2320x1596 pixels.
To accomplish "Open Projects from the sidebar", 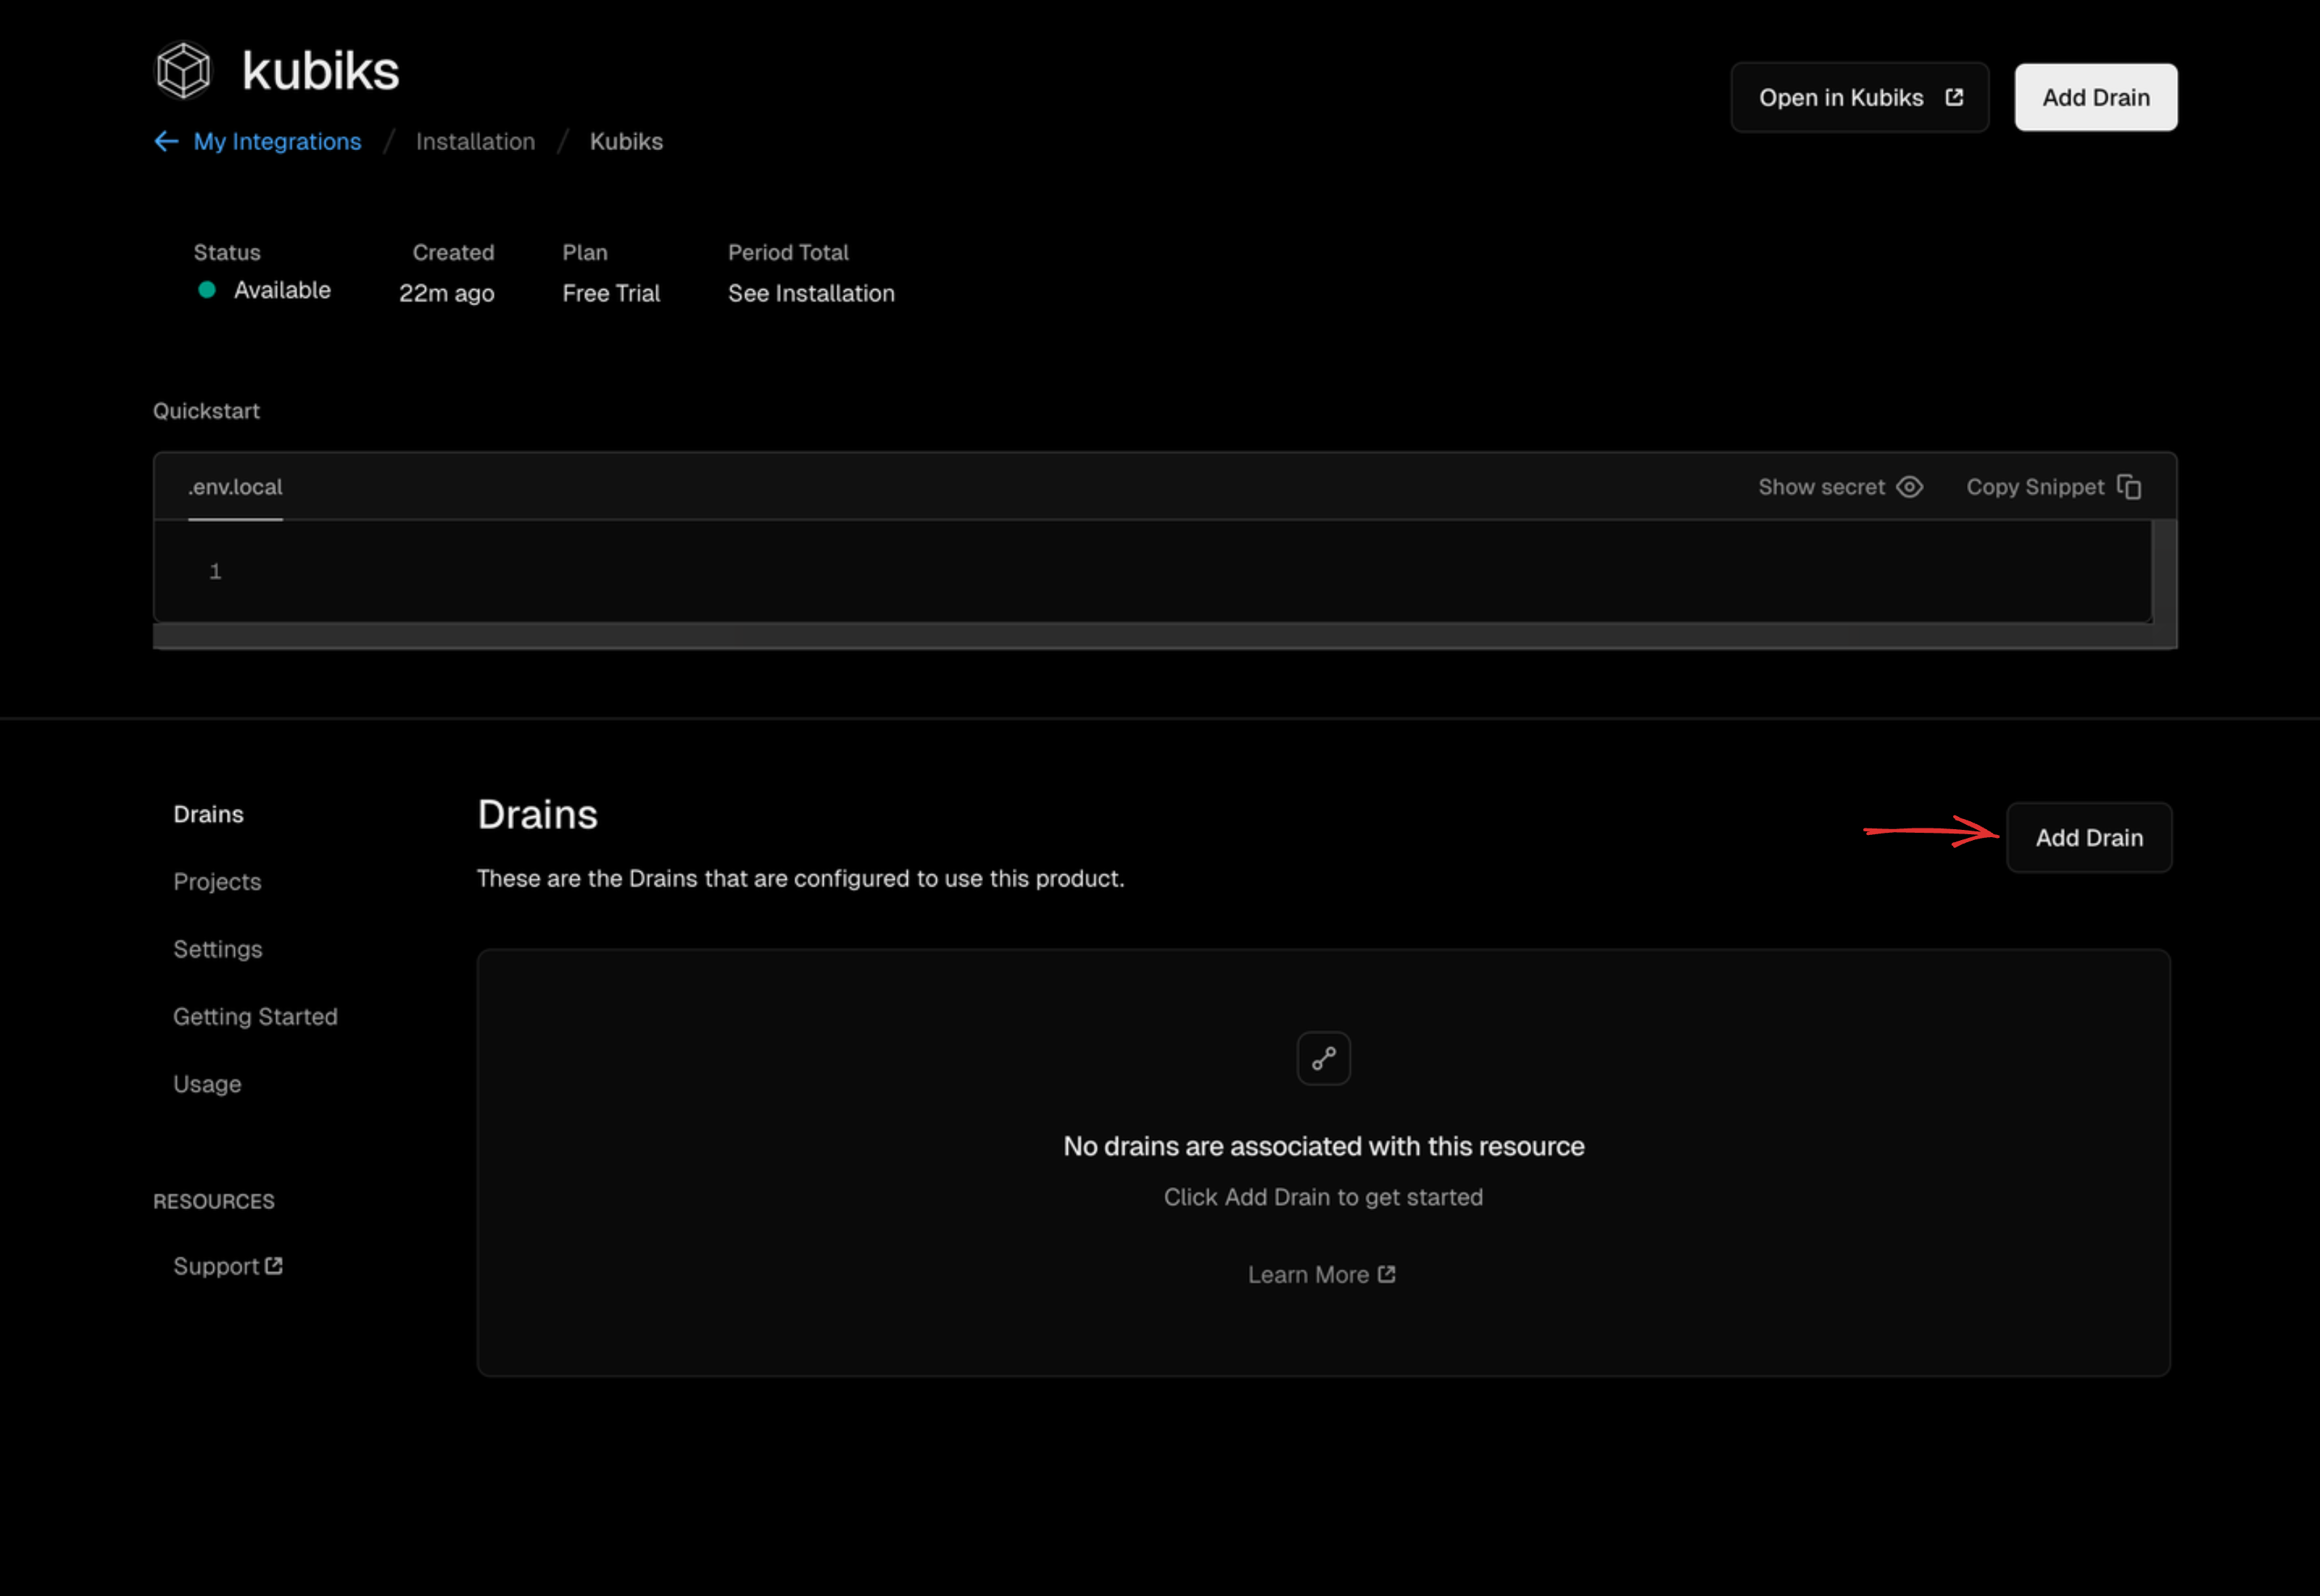I will (217, 881).
